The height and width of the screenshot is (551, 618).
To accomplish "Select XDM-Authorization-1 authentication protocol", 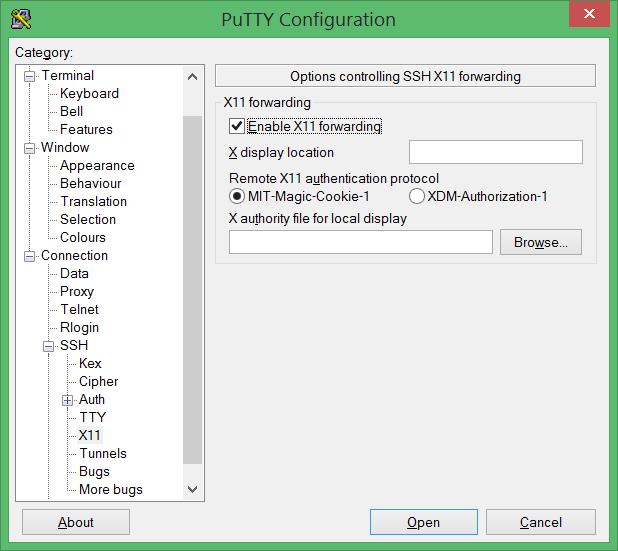I will (417, 196).
